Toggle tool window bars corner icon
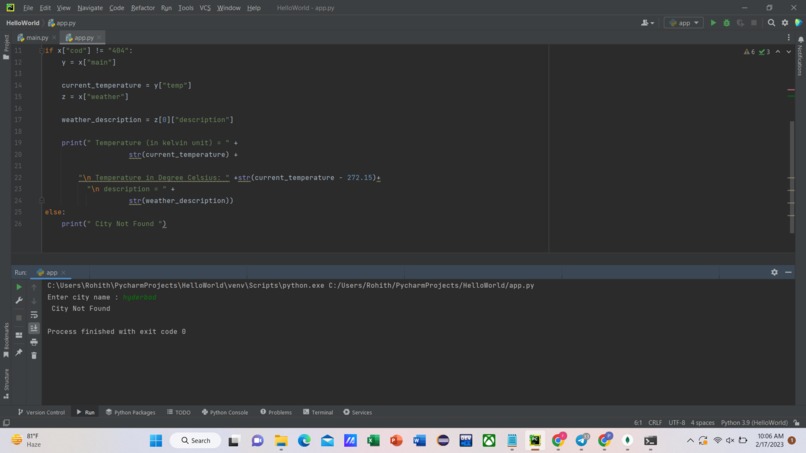This screenshot has width=806, height=453. (x=6, y=423)
